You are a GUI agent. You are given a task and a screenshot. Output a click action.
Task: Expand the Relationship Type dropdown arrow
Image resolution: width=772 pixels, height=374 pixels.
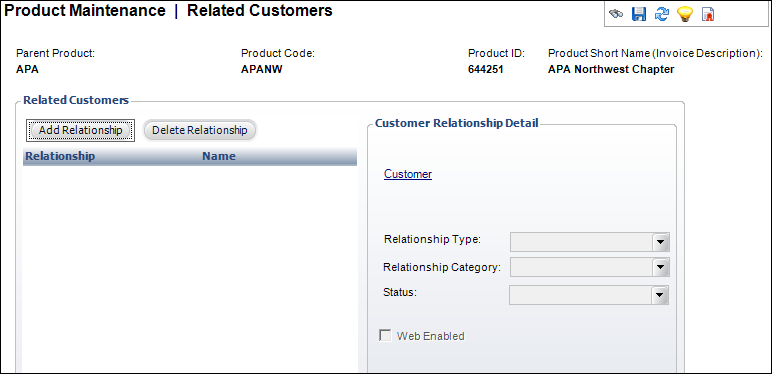[660, 242]
